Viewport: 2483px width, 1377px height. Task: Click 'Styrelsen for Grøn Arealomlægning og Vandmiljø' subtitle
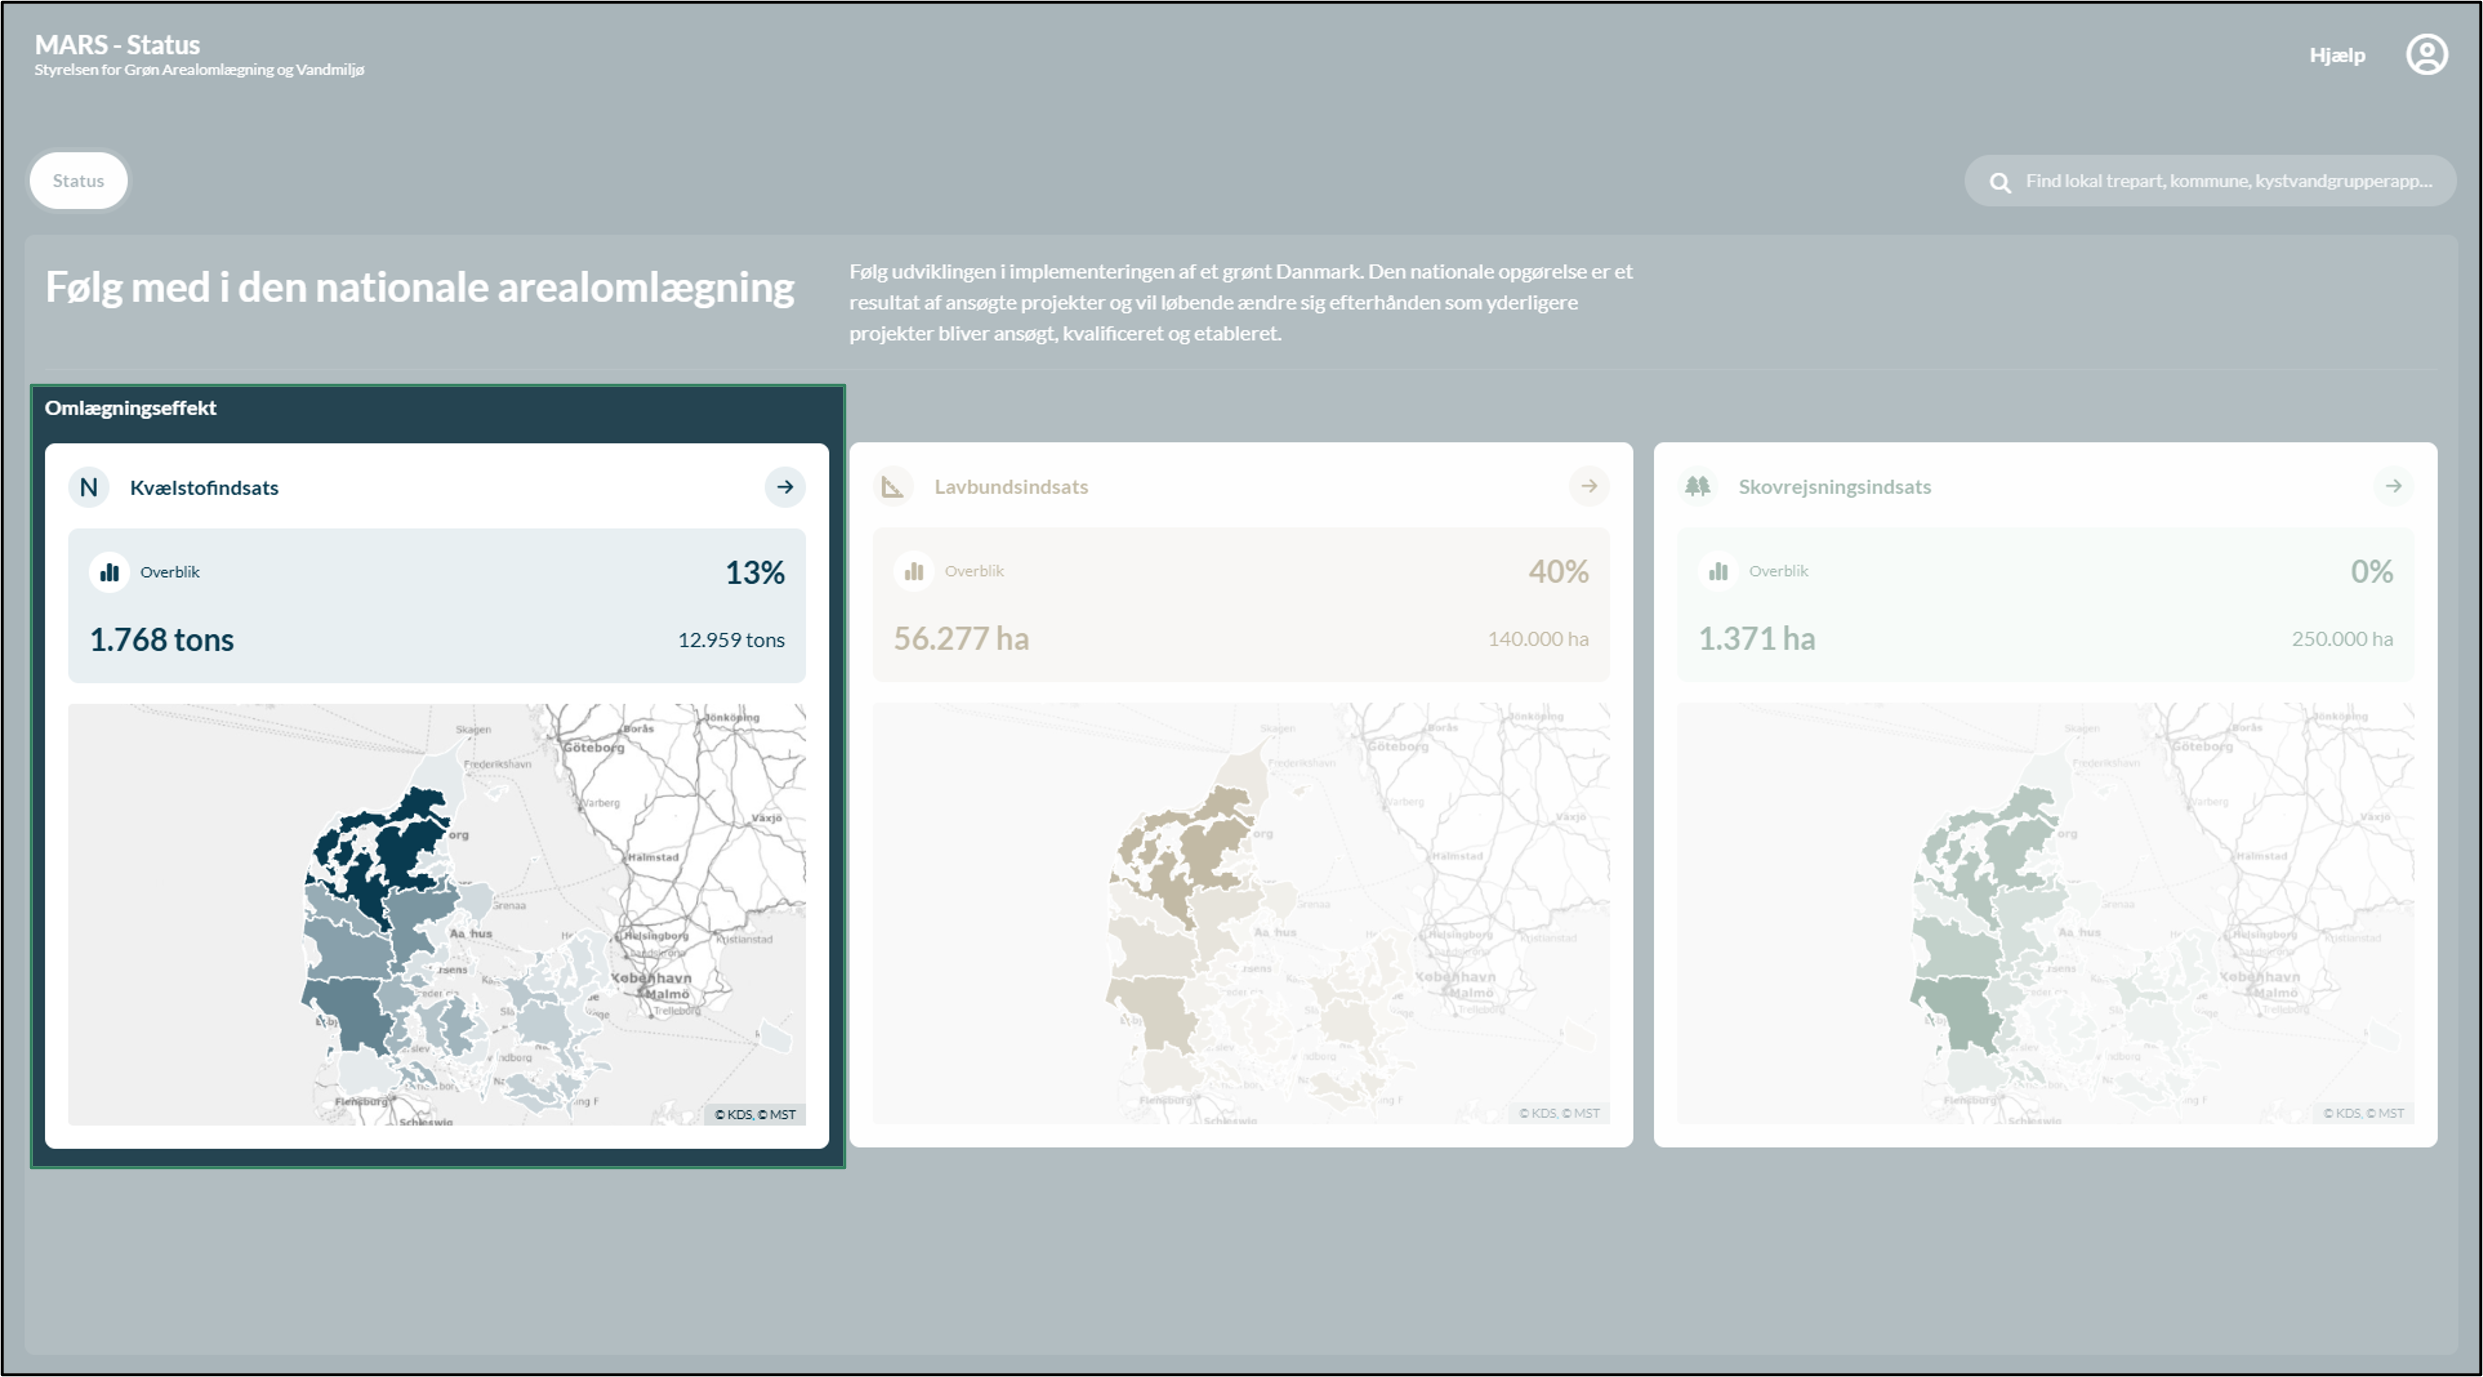click(x=199, y=70)
